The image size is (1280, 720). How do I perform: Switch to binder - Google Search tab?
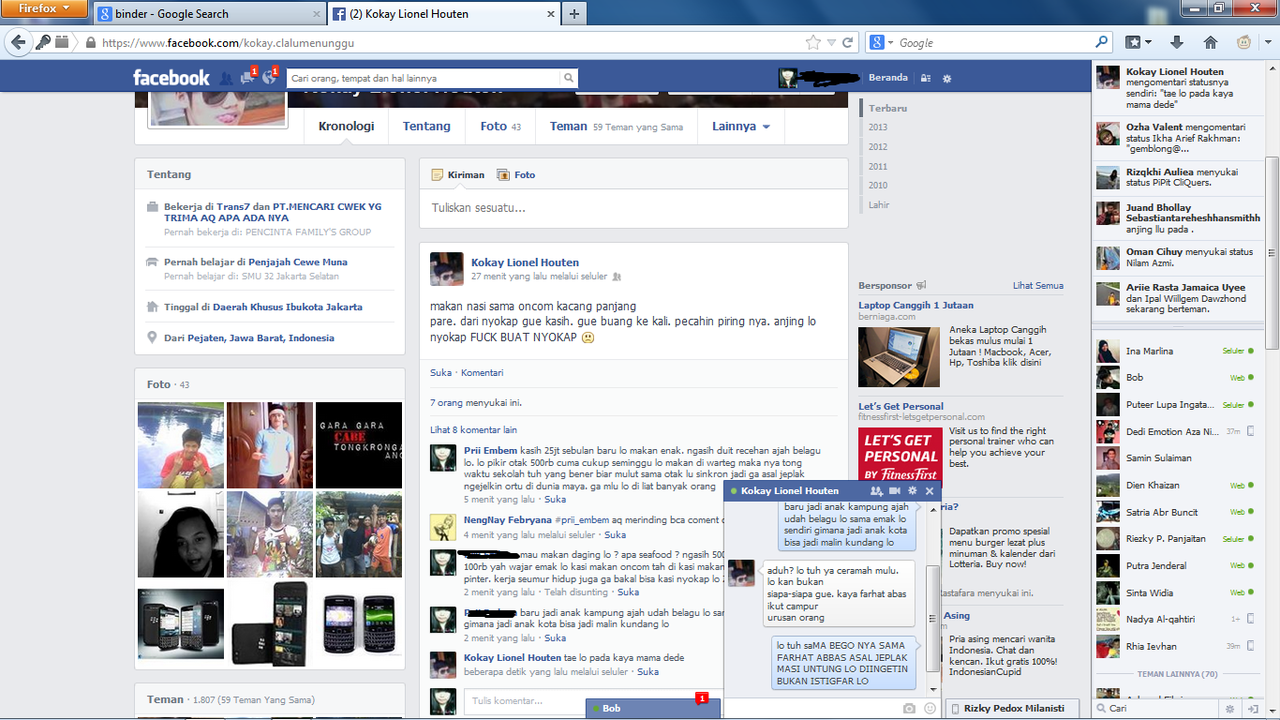pyautogui.click(x=210, y=14)
